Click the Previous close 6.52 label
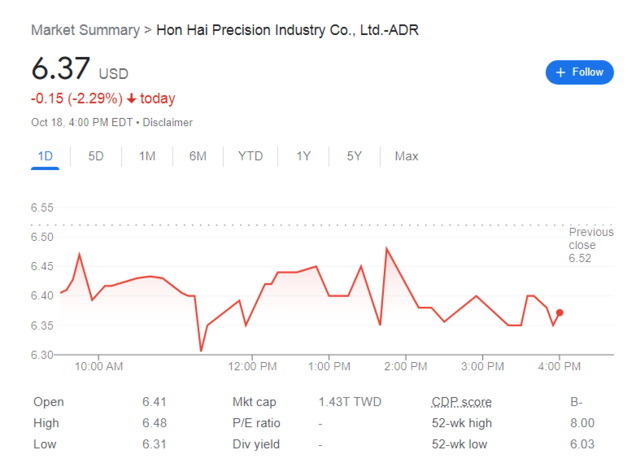This screenshot has height=463, width=640. click(591, 245)
